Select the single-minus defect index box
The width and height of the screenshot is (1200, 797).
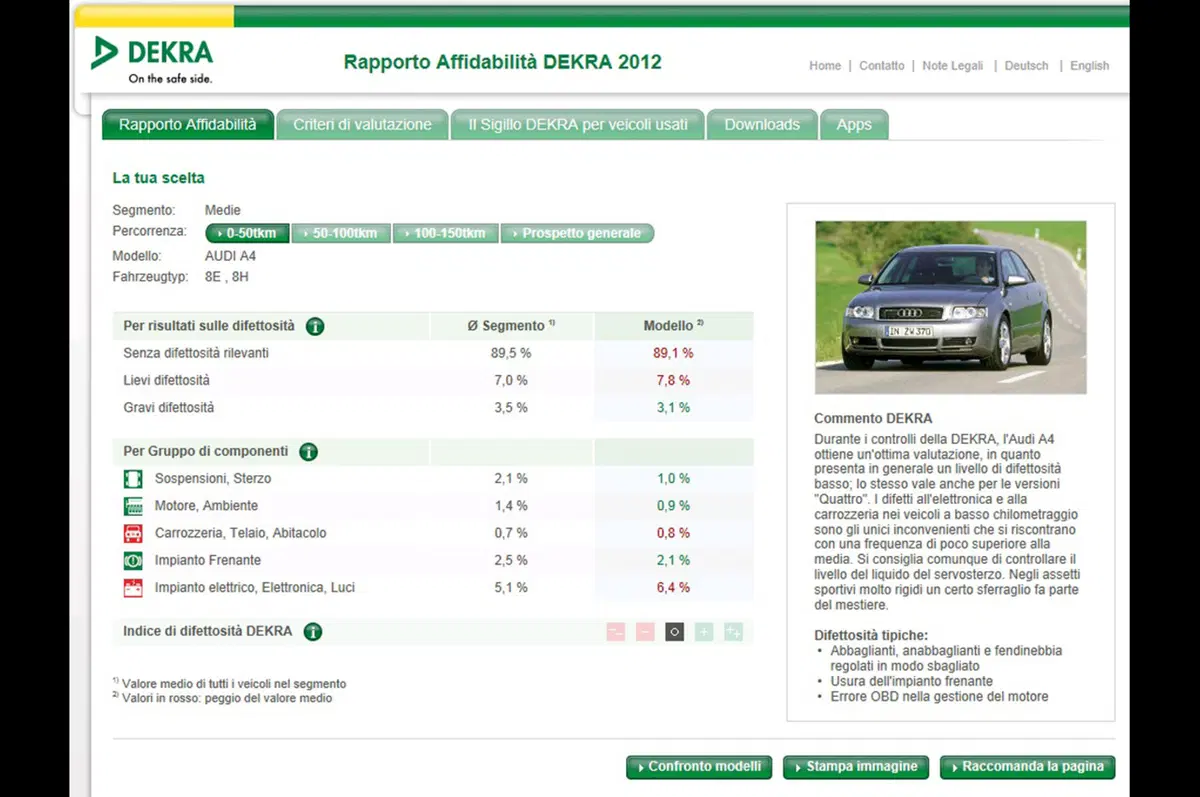[x=645, y=632]
